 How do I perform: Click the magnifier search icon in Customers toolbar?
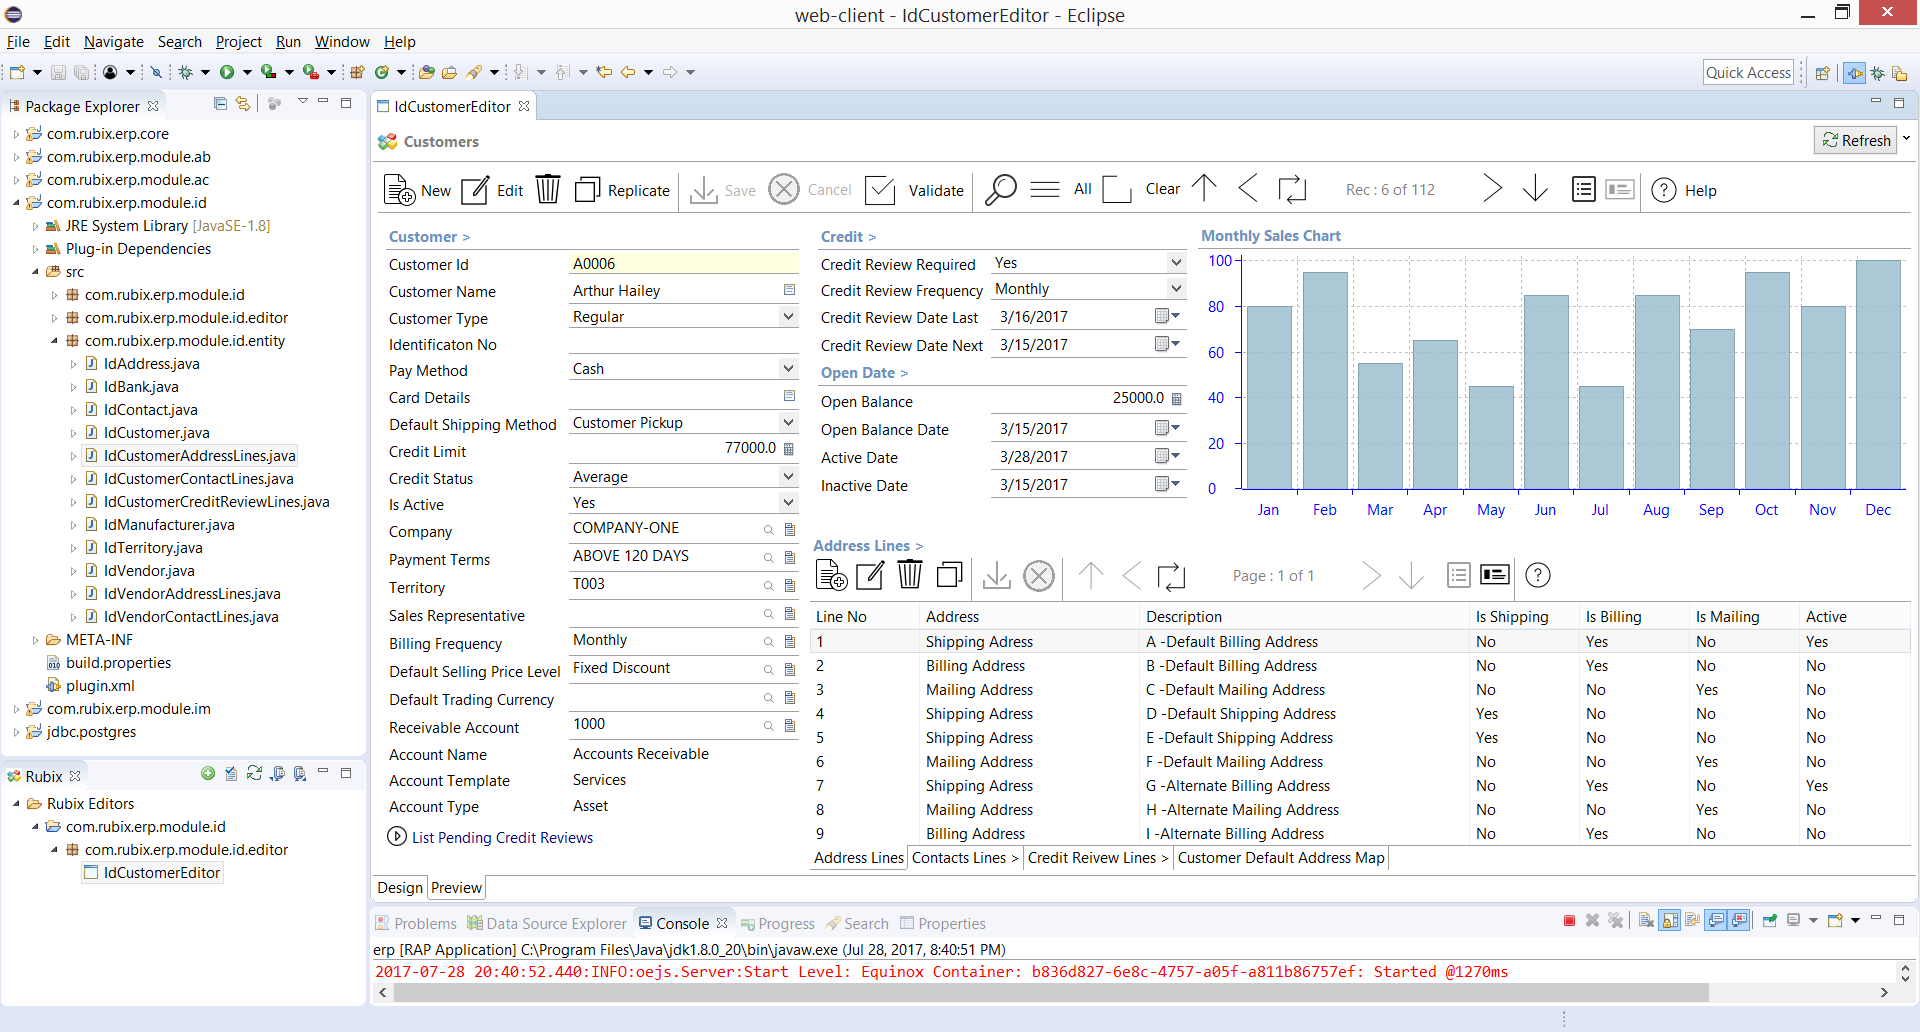coord(1000,189)
